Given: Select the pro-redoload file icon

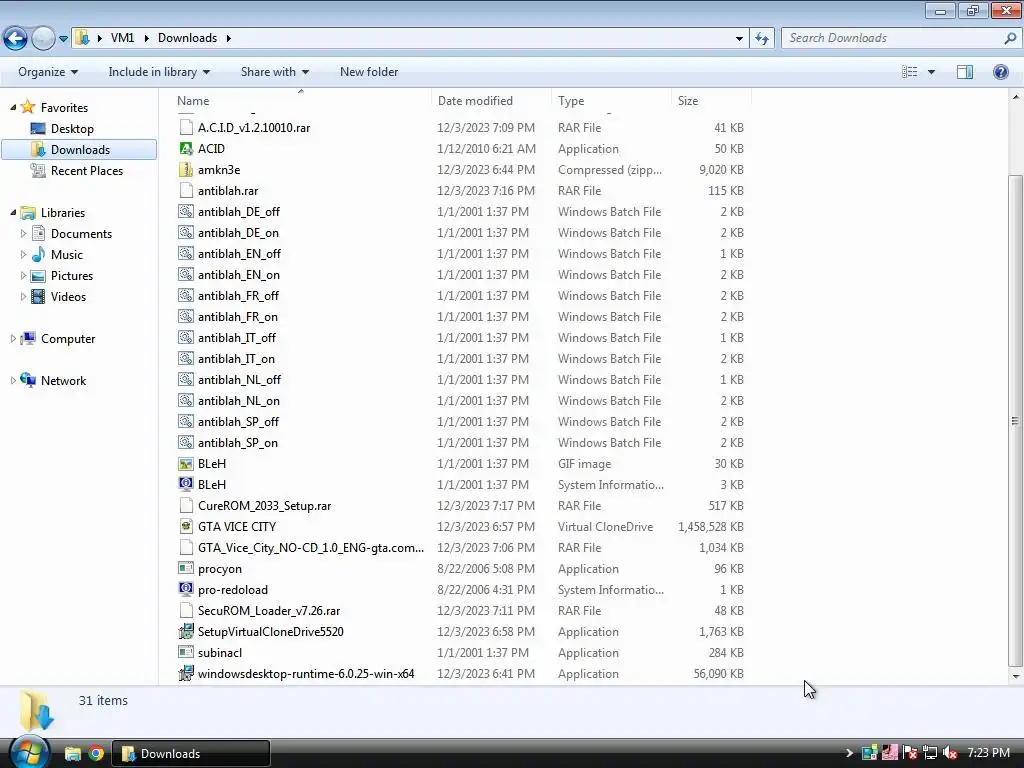Looking at the screenshot, I should (x=186, y=590).
